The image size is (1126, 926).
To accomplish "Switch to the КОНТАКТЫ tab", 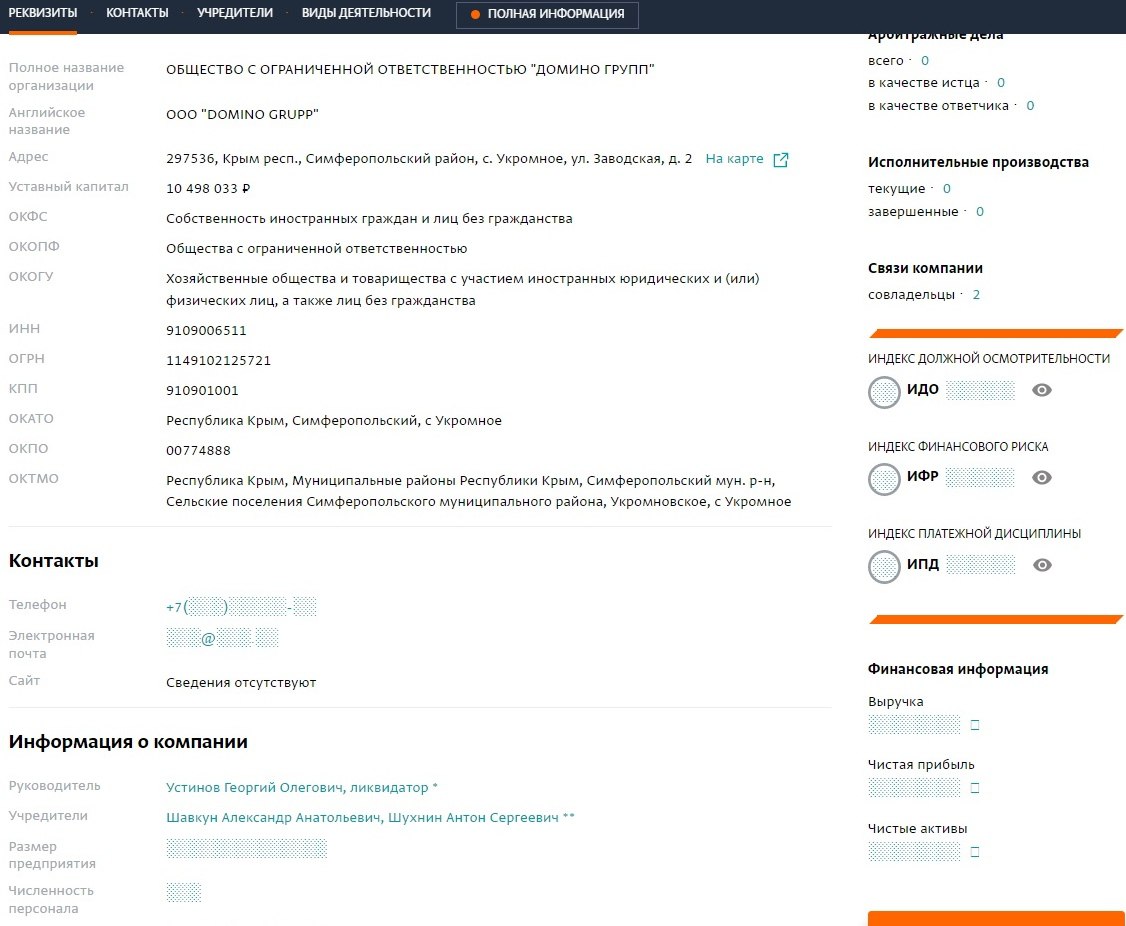I will tap(137, 13).
